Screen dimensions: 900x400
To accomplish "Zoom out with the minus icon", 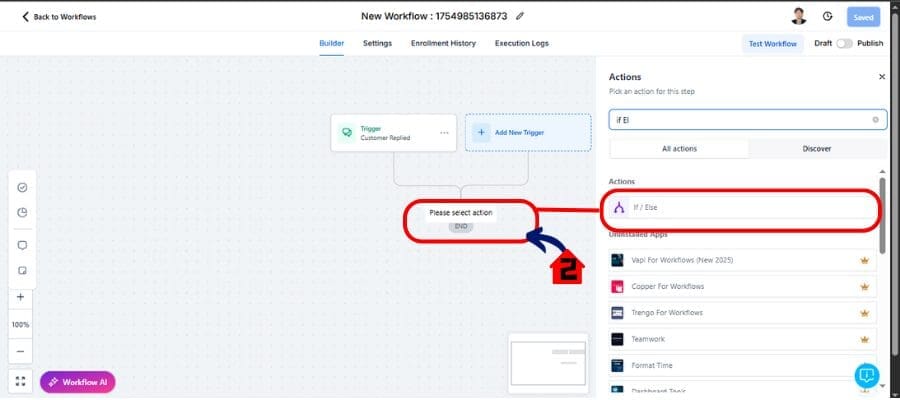I will click(x=21, y=352).
